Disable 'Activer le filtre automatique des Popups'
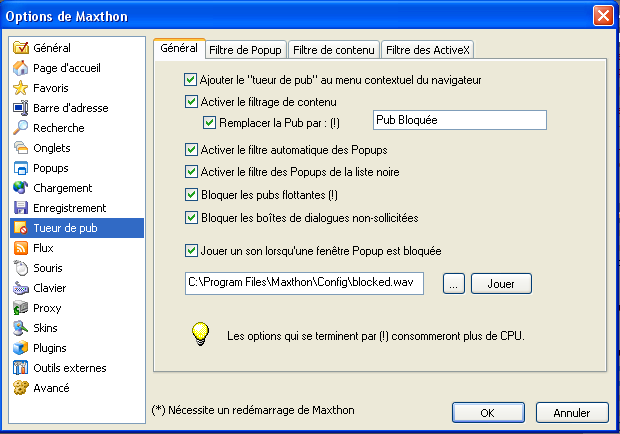The image size is (620, 434). (x=191, y=150)
